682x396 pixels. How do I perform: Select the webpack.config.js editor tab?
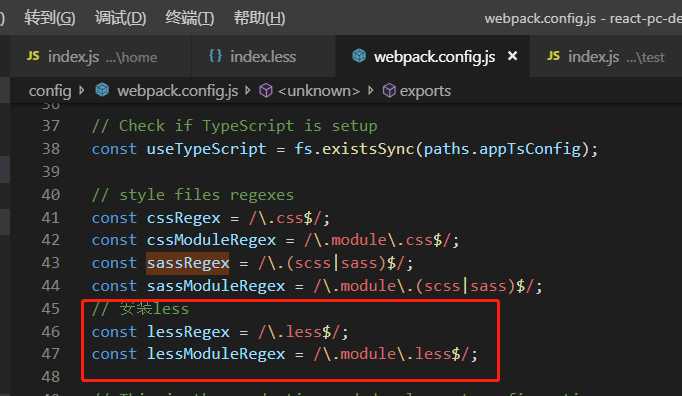[433, 57]
